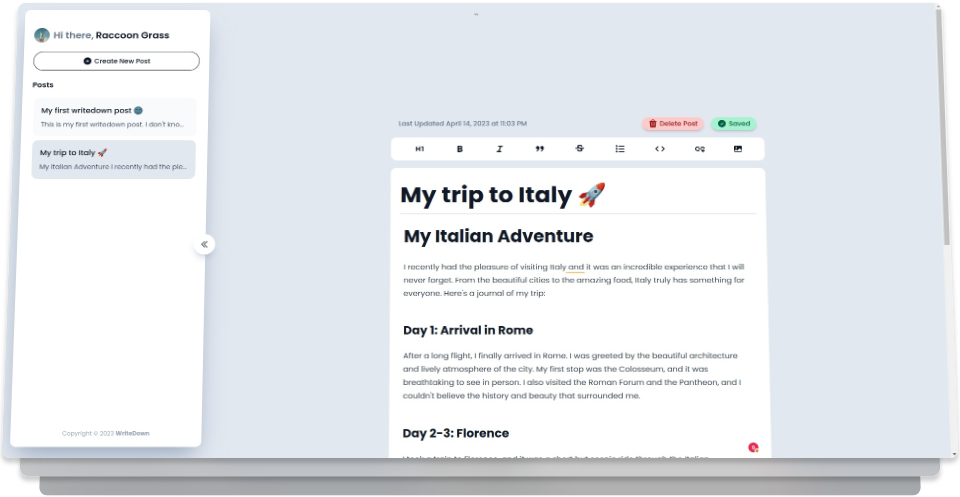Create a new post
Screen dimensions: 960x497
pos(116,61)
